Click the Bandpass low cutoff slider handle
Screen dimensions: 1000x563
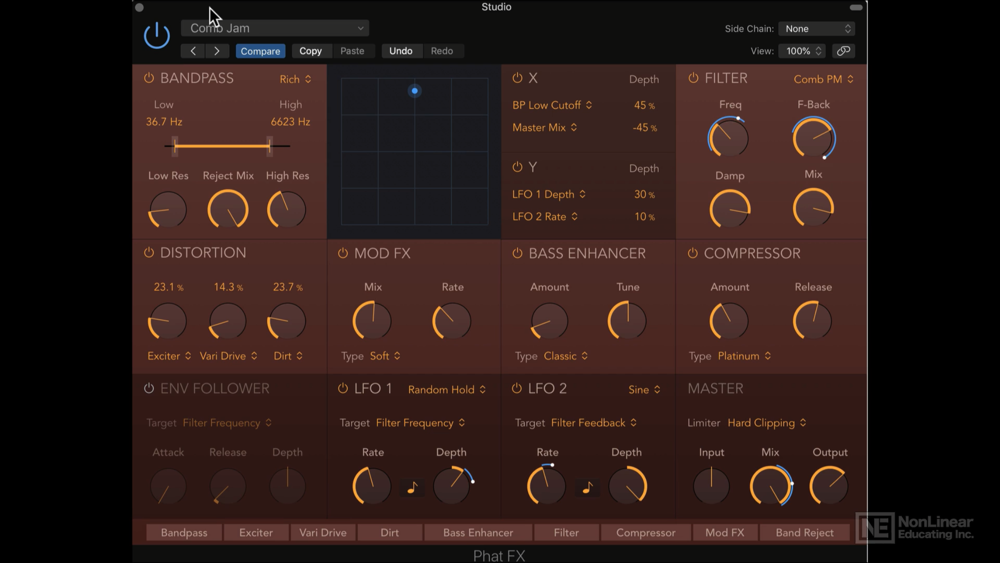[x=175, y=146]
